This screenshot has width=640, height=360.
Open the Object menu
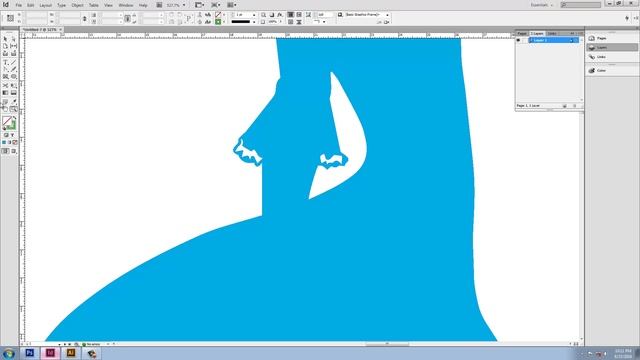(x=77, y=5)
